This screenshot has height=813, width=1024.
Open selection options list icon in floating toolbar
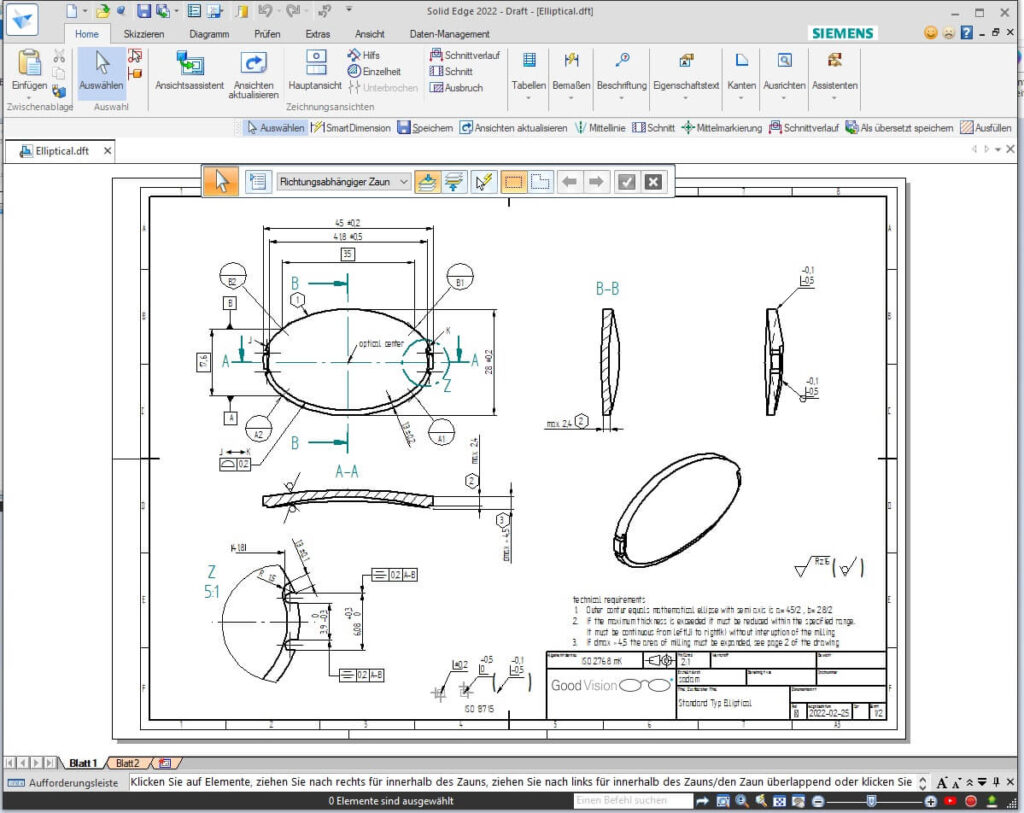256,181
